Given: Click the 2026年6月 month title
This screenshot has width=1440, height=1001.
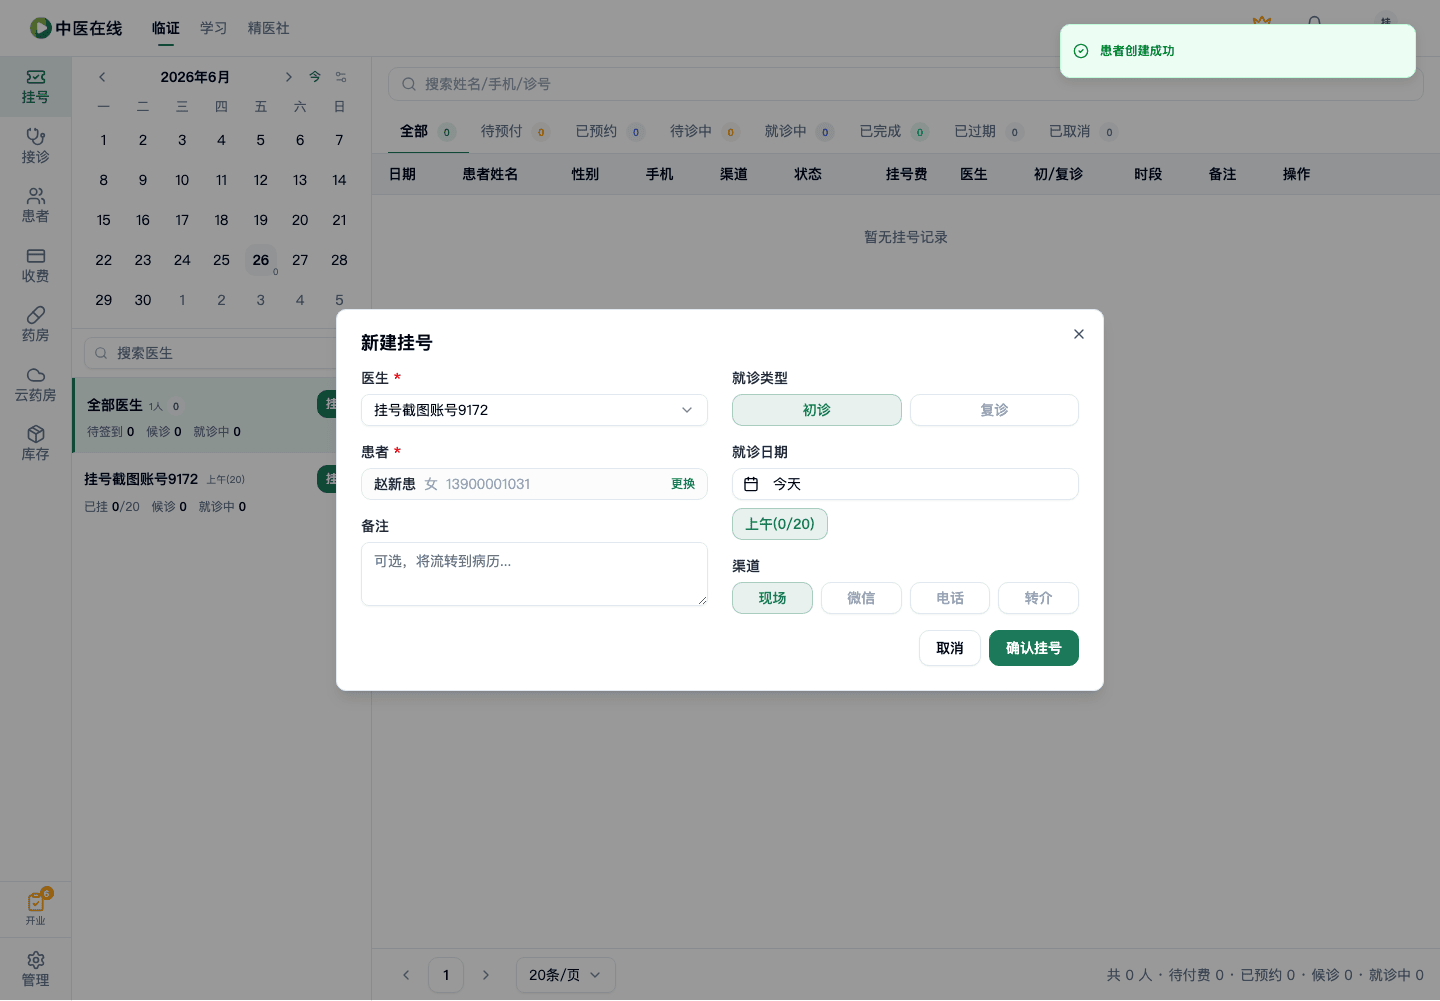Looking at the screenshot, I should (195, 77).
